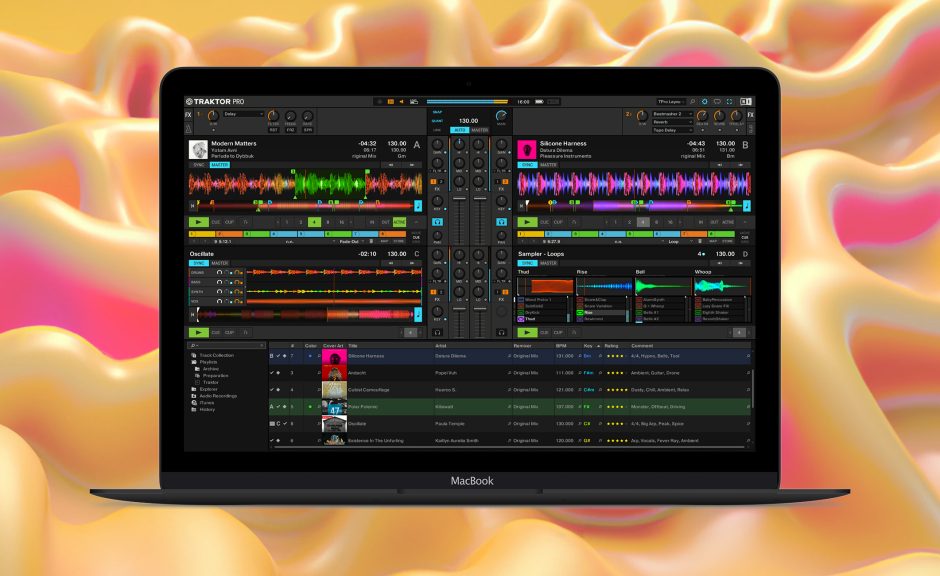The height and width of the screenshot is (576, 940).
Task: Click the headphone cue icon for Deck B
Action: [x=501, y=221]
